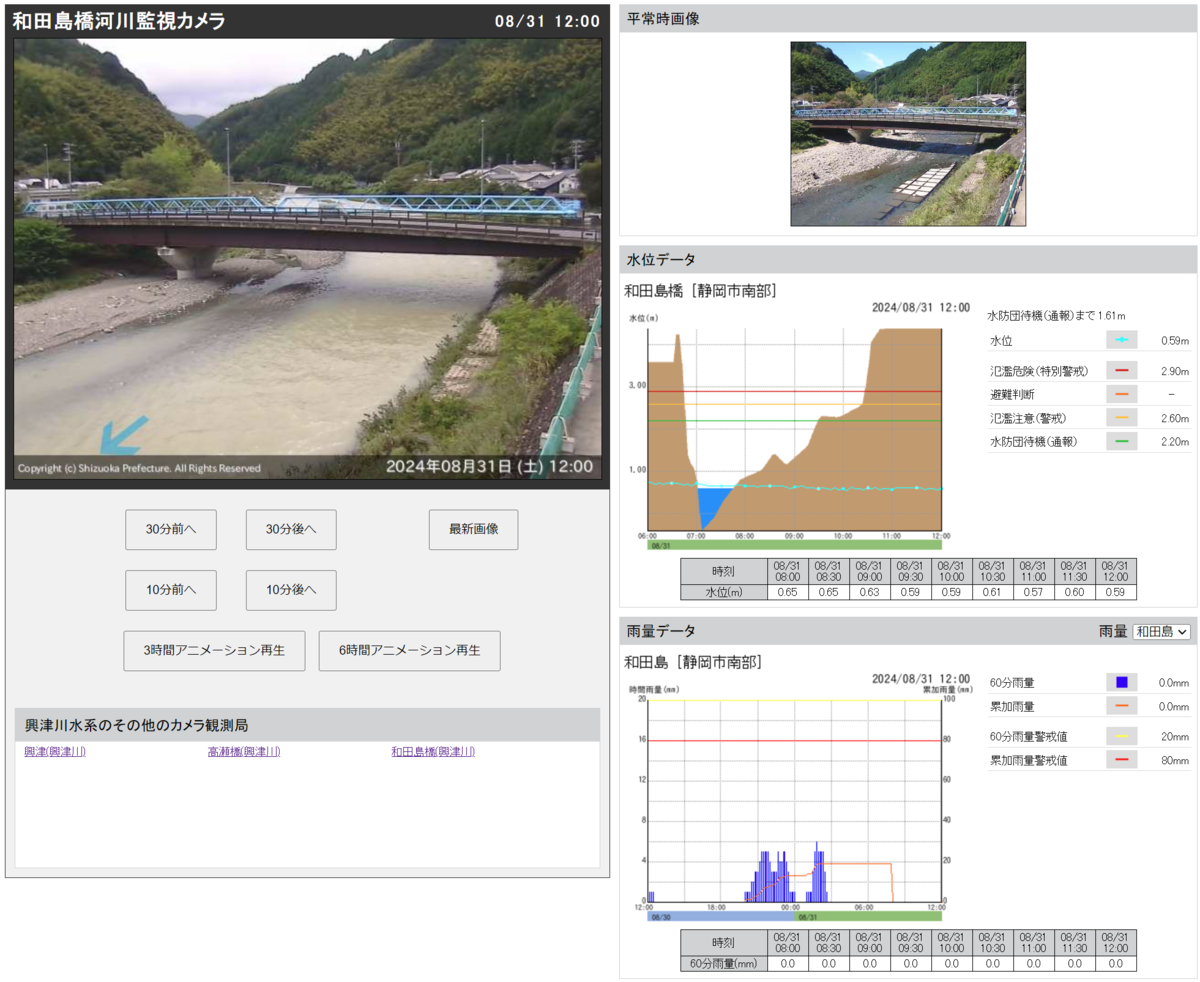
Task: Click the 水防団待機(通報)まで 1.61m notice
Action: click(x=1056, y=316)
